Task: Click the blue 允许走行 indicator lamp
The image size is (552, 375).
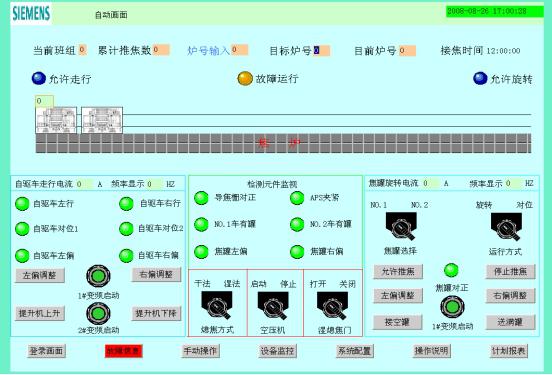Action: [39, 79]
